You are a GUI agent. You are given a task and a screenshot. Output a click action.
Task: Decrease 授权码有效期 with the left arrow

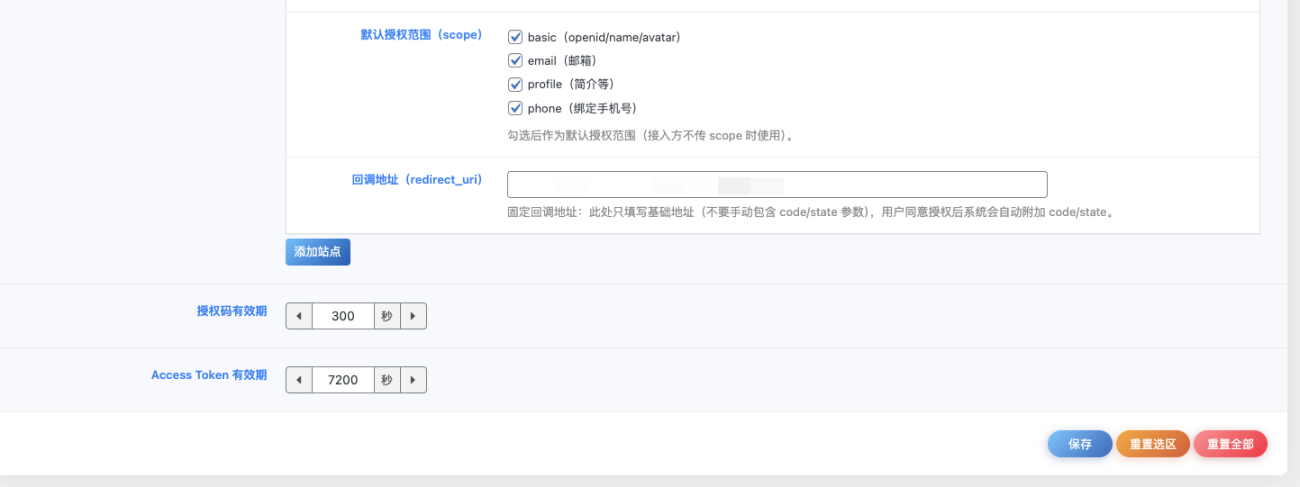299,316
